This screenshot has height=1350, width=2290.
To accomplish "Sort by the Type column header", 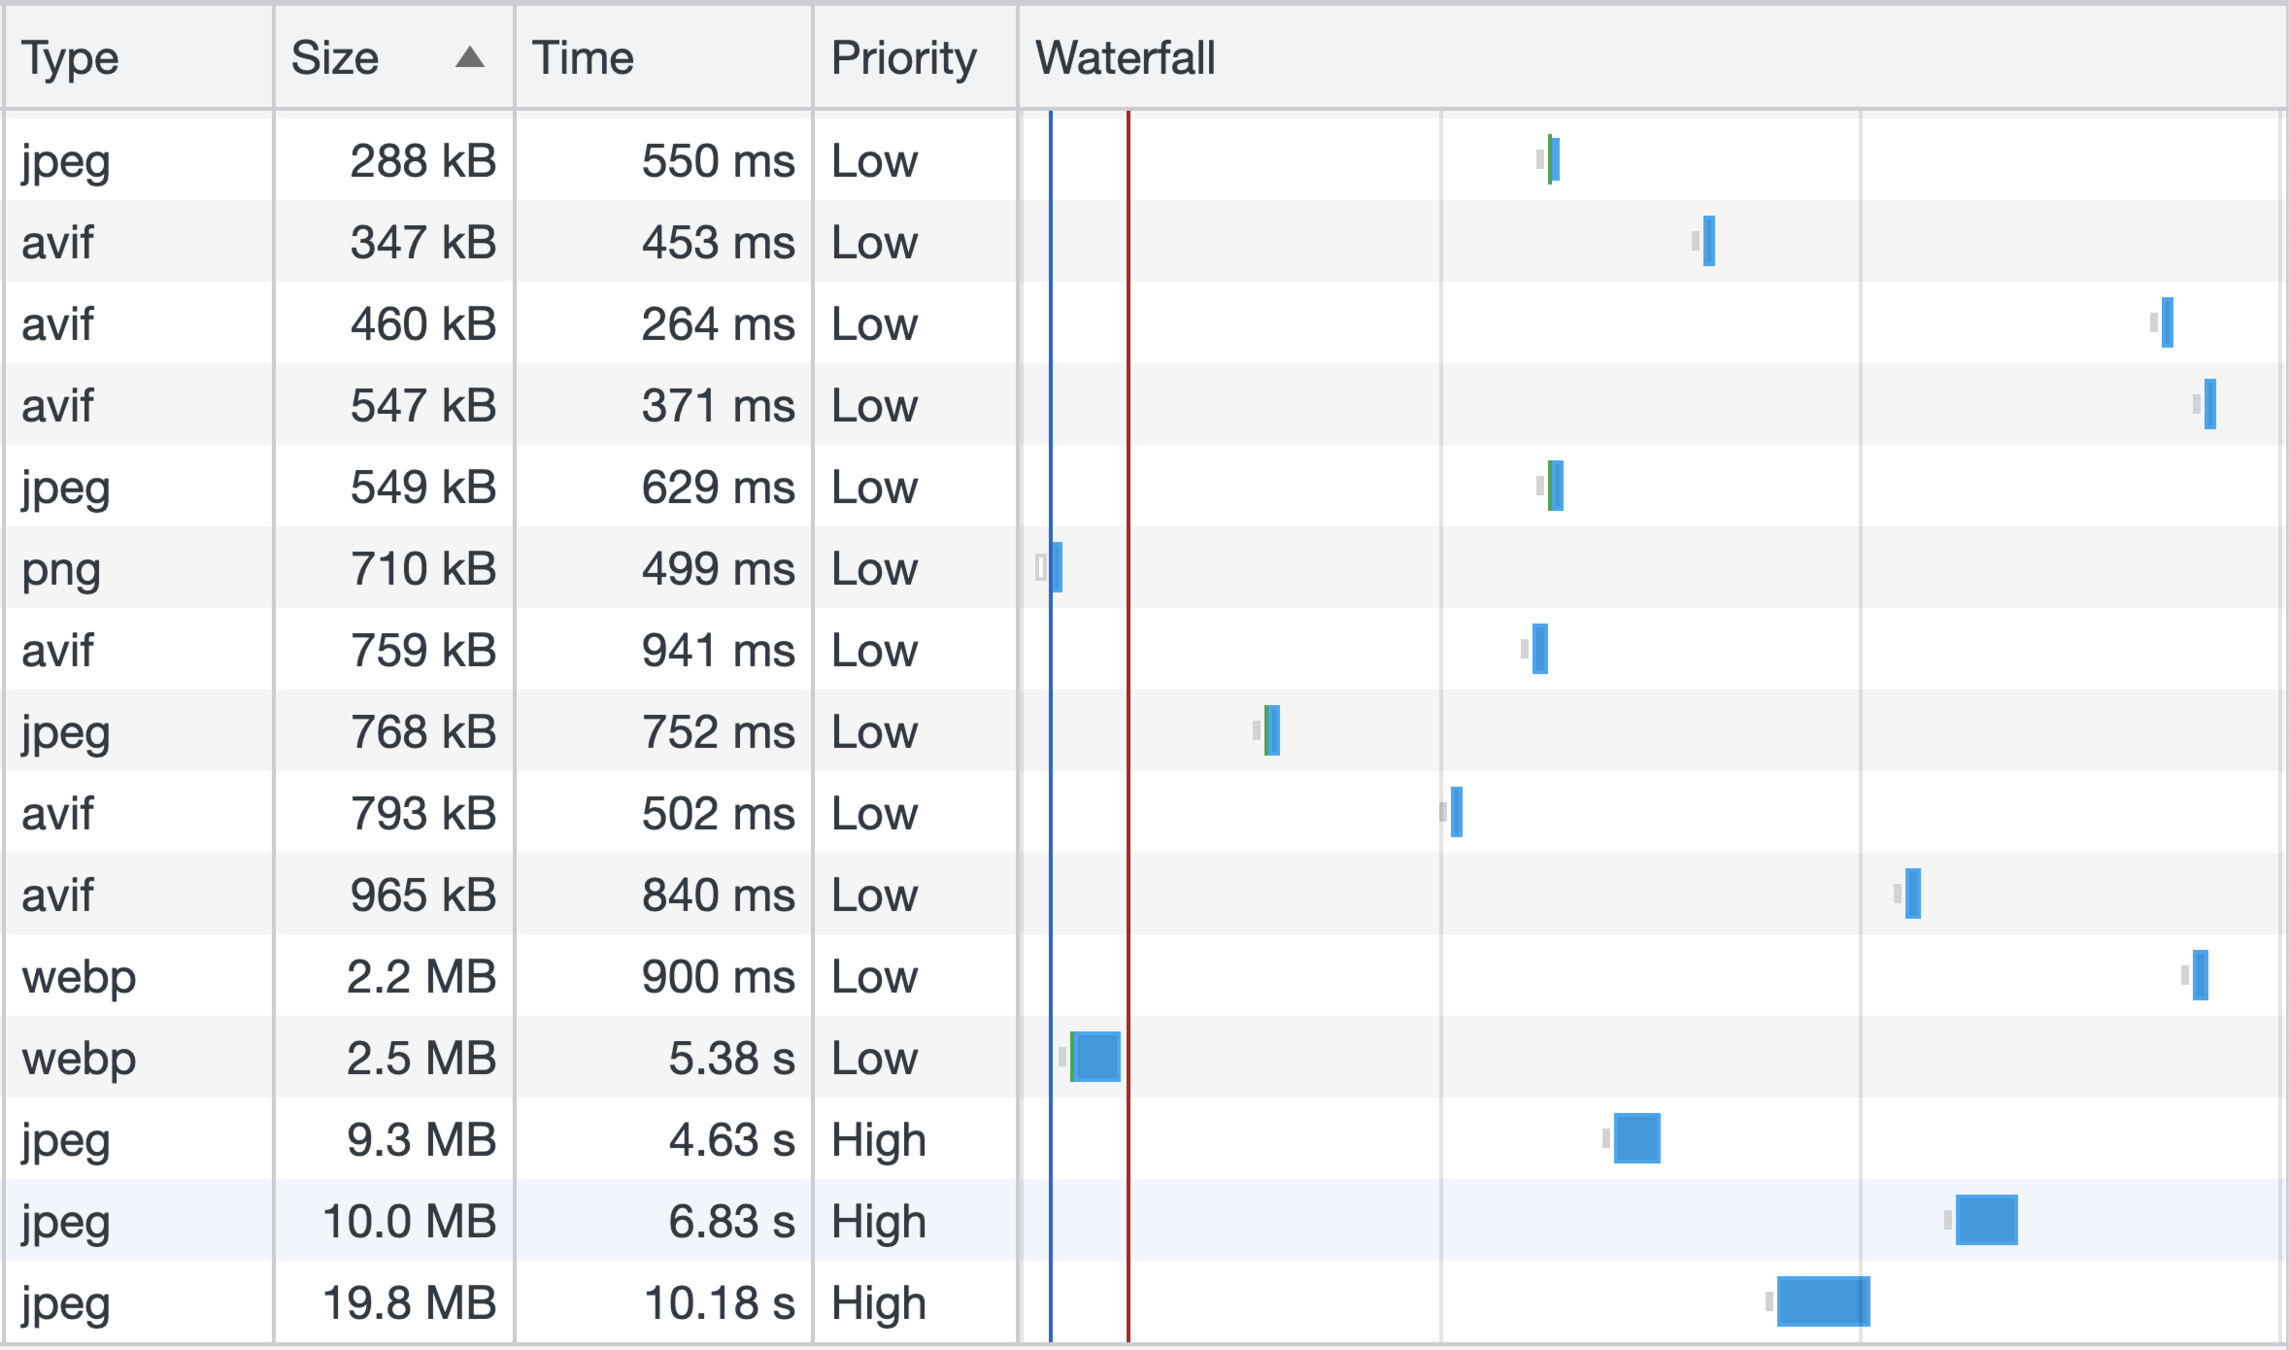I will click(70, 58).
